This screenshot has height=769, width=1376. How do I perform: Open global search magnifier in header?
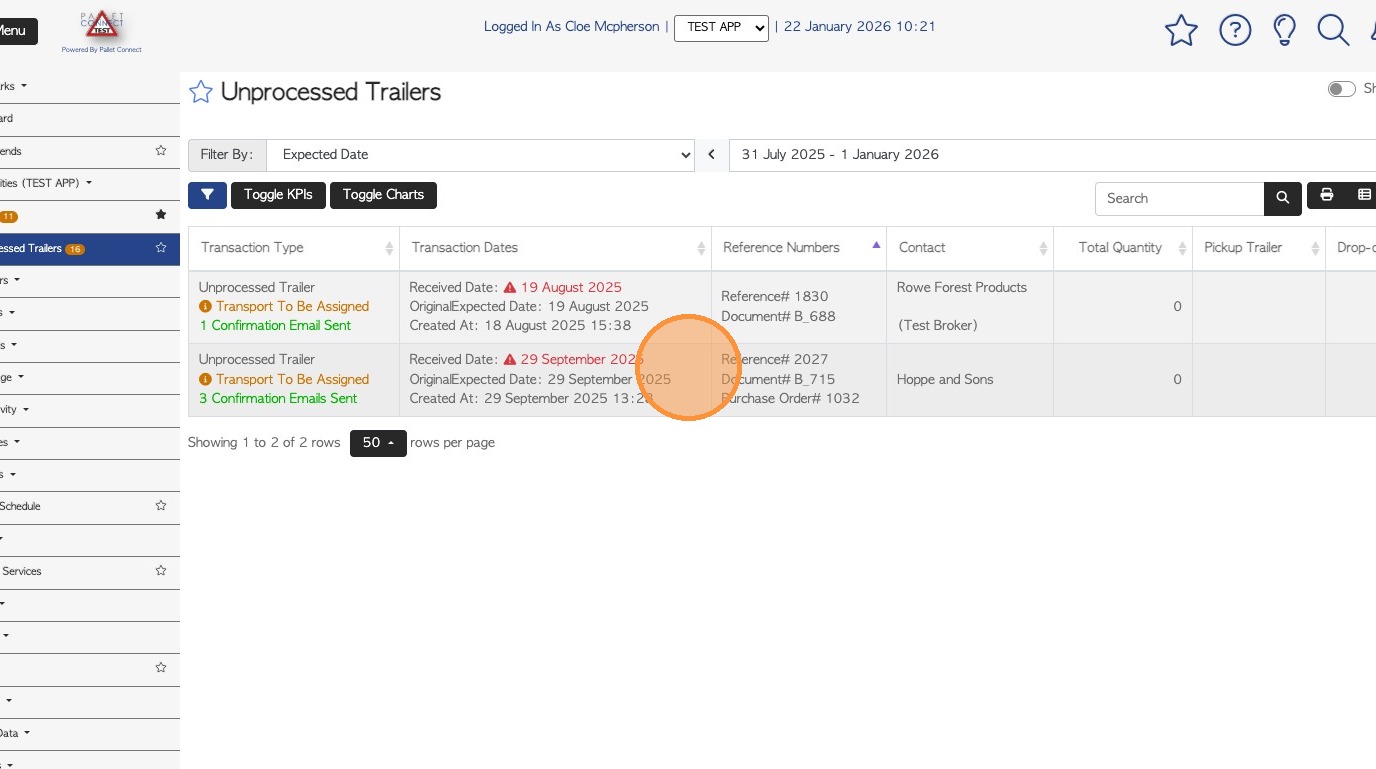coord(1333,30)
